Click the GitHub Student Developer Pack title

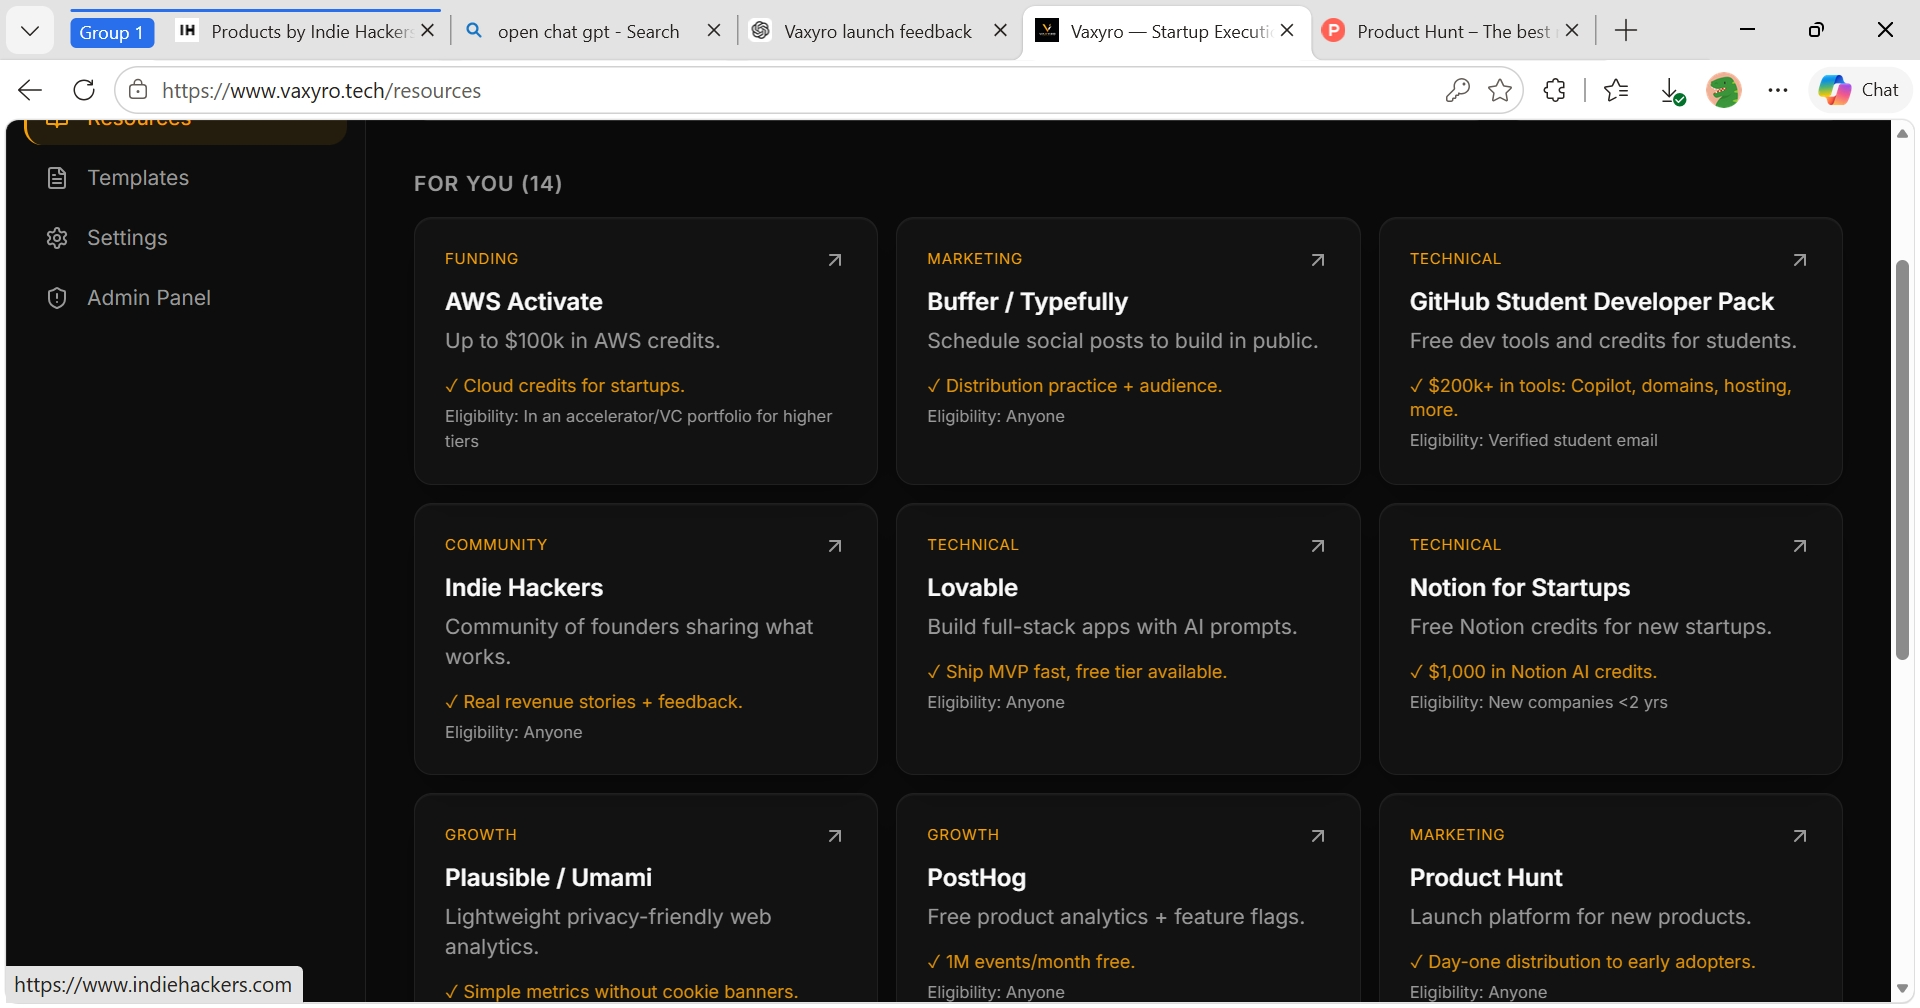point(1591,301)
